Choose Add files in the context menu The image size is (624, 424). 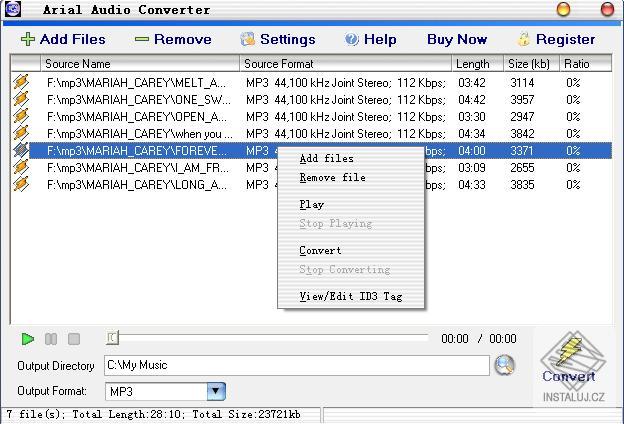click(x=327, y=158)
